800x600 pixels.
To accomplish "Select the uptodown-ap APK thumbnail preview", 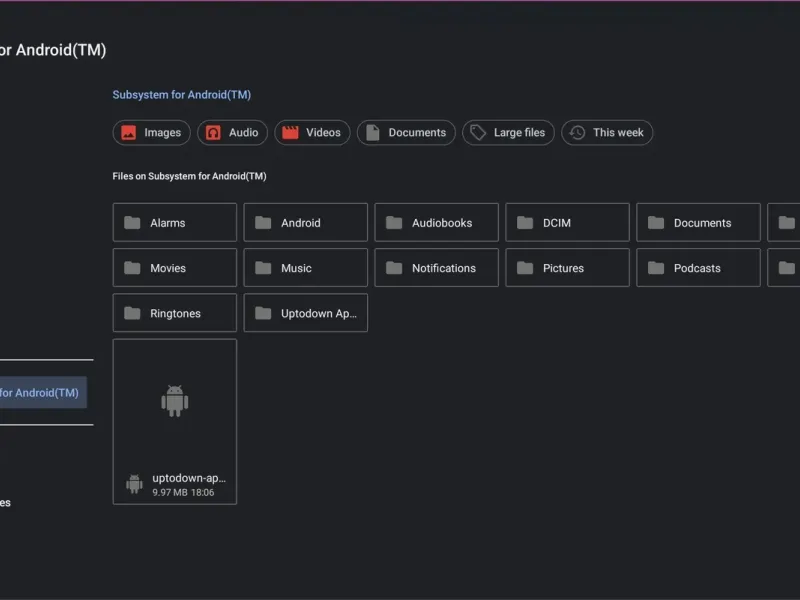I will pos(174,401).
